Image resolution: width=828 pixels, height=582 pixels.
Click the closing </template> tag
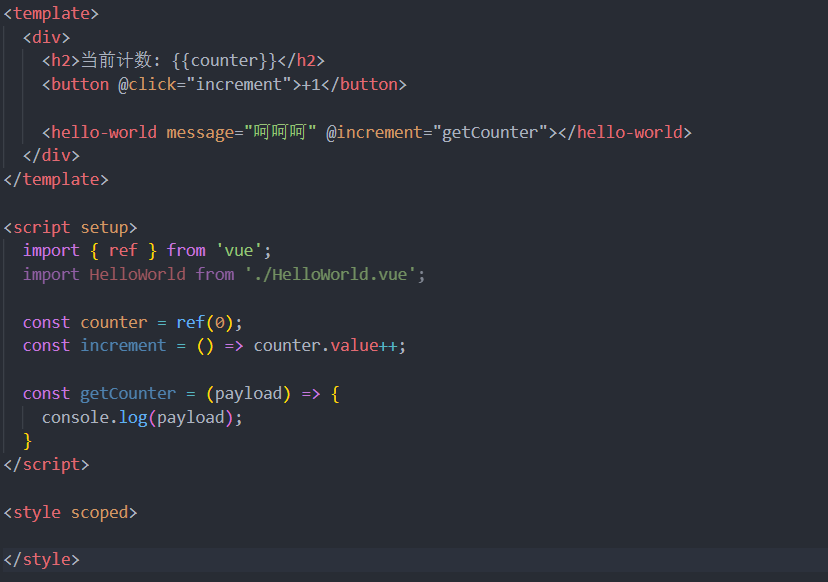point(56,180)
